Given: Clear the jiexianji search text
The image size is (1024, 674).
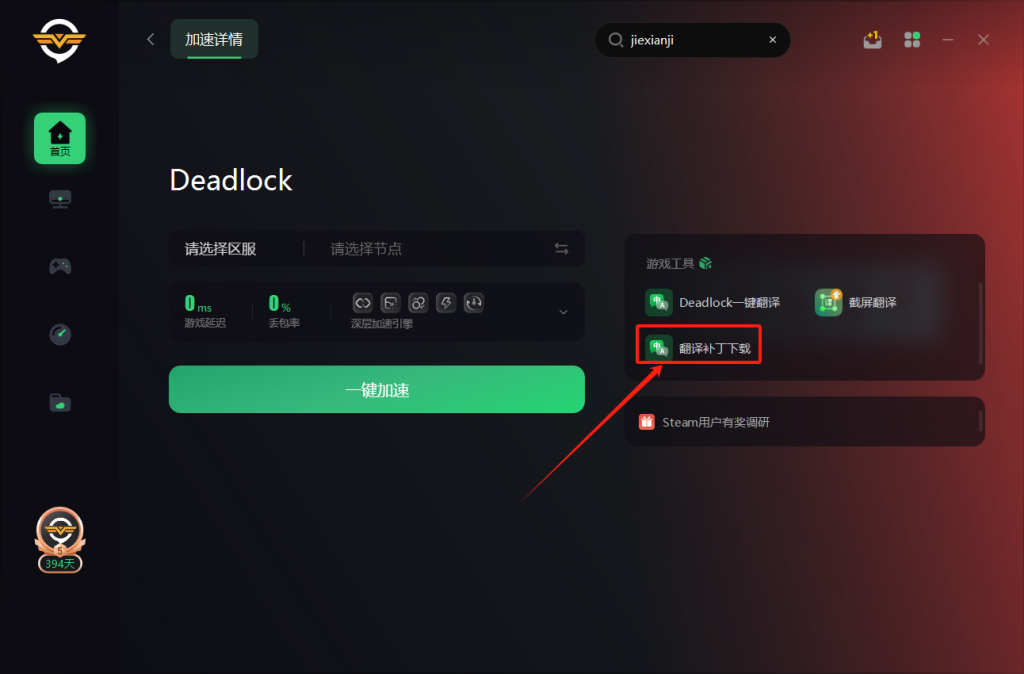Looking at the screenshot, I should [x=773, y=40].
